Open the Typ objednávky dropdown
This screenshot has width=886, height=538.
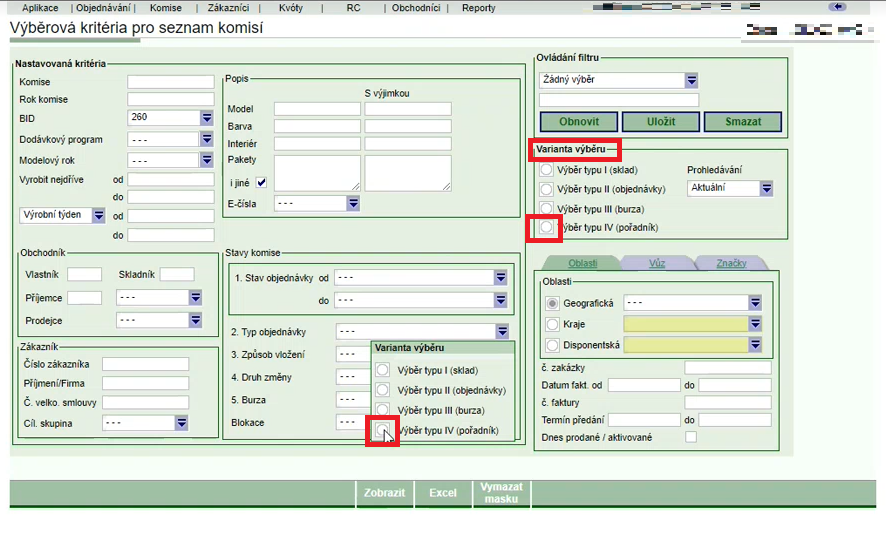click(x=500, y=332)
